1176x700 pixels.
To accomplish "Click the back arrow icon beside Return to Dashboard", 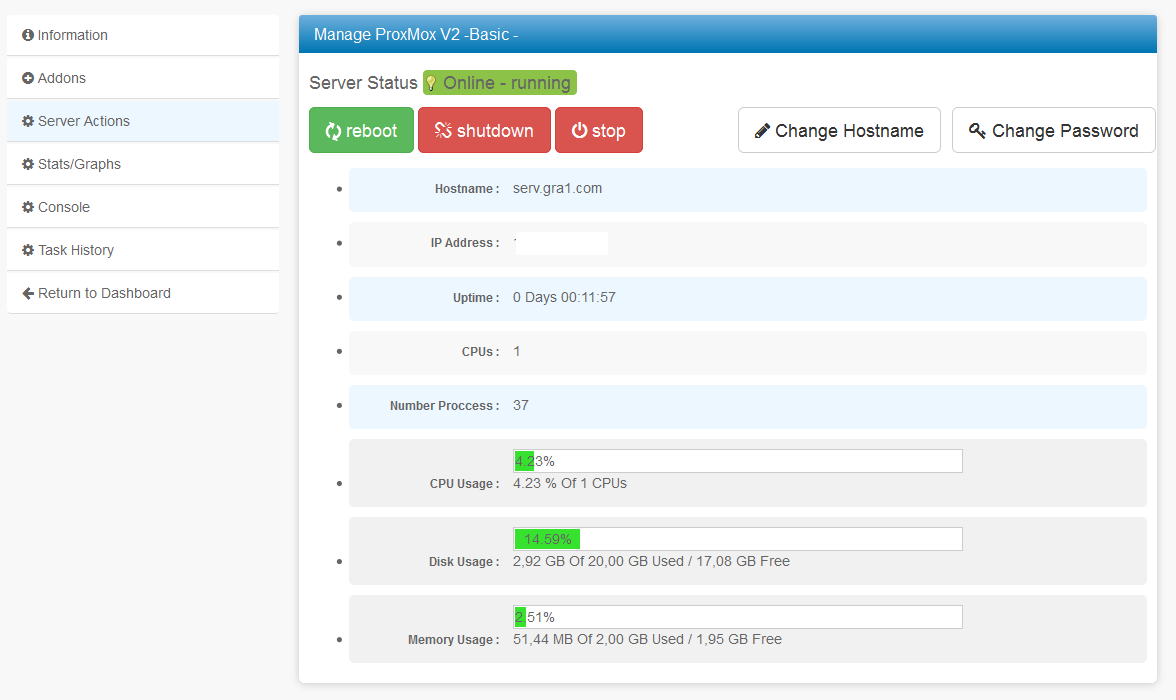I will (x=28, y=293).
